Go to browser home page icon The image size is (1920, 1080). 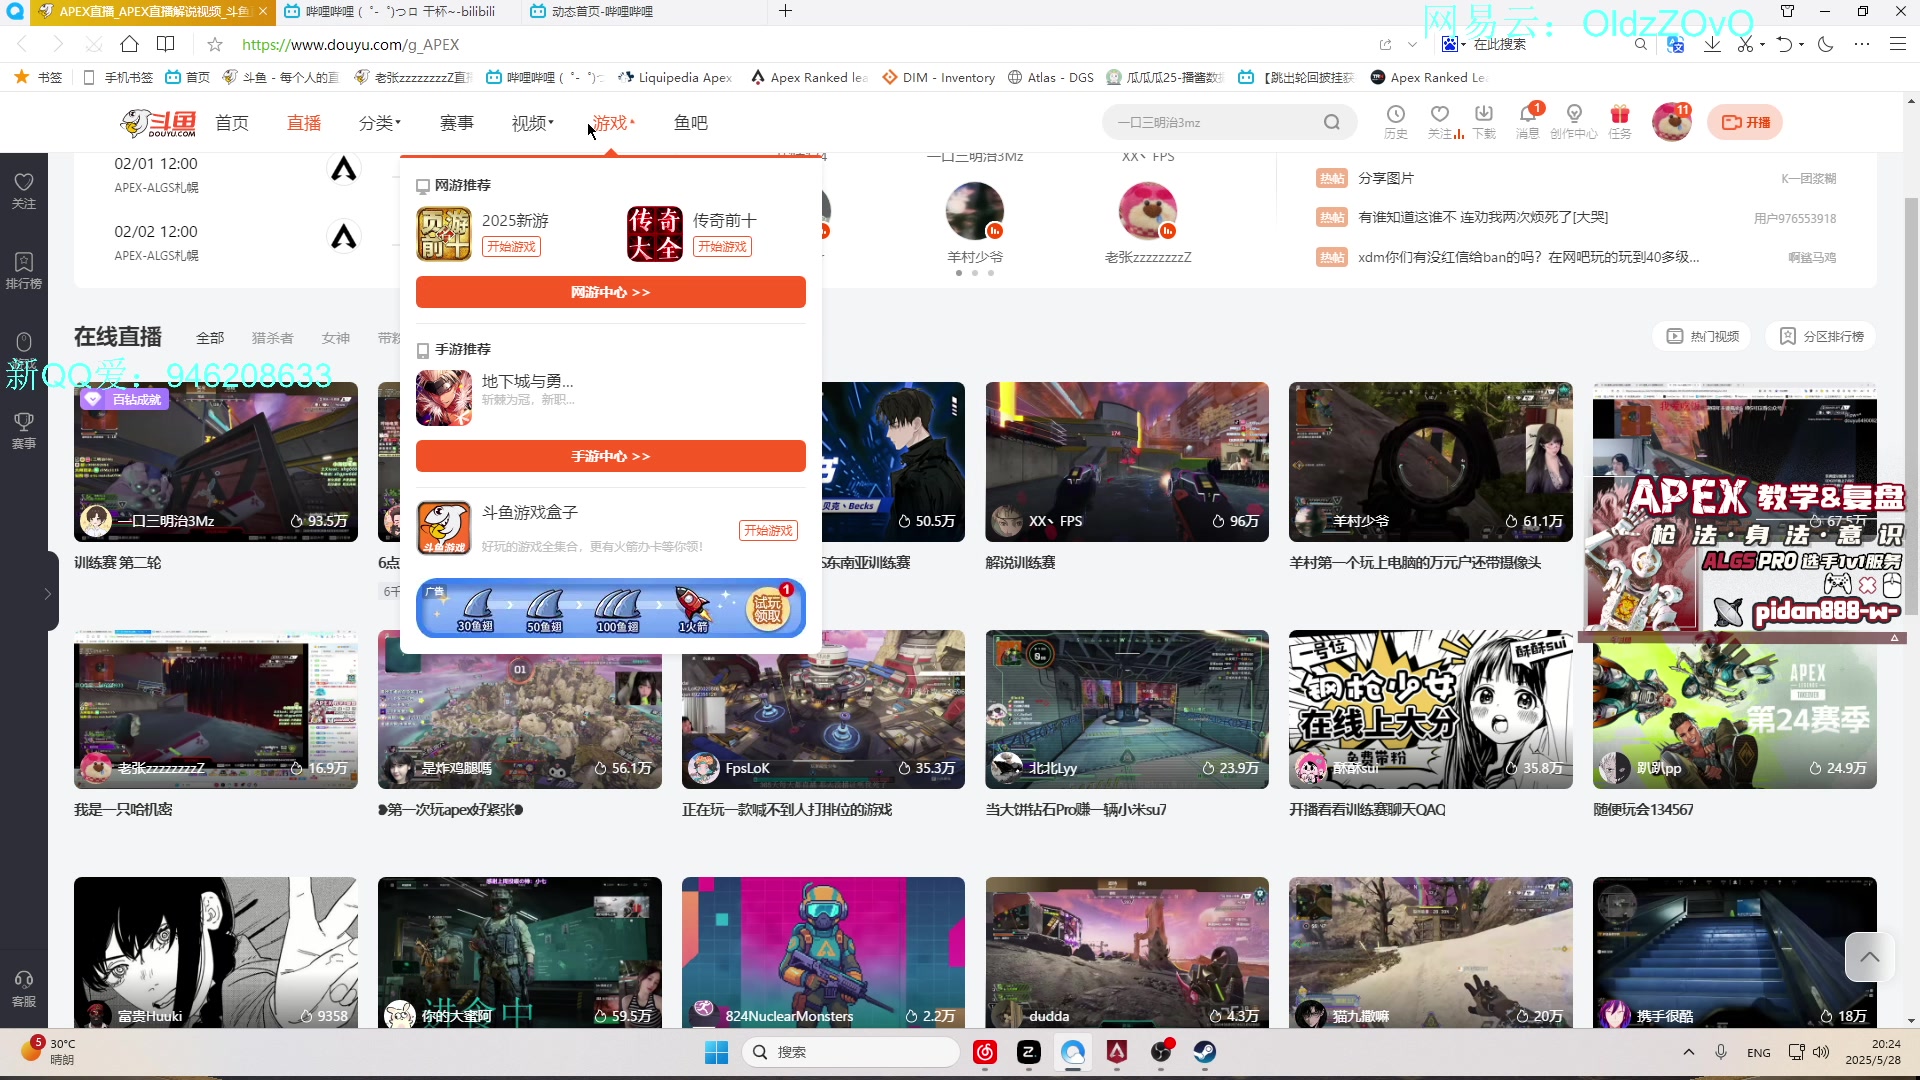pos(129,44)
